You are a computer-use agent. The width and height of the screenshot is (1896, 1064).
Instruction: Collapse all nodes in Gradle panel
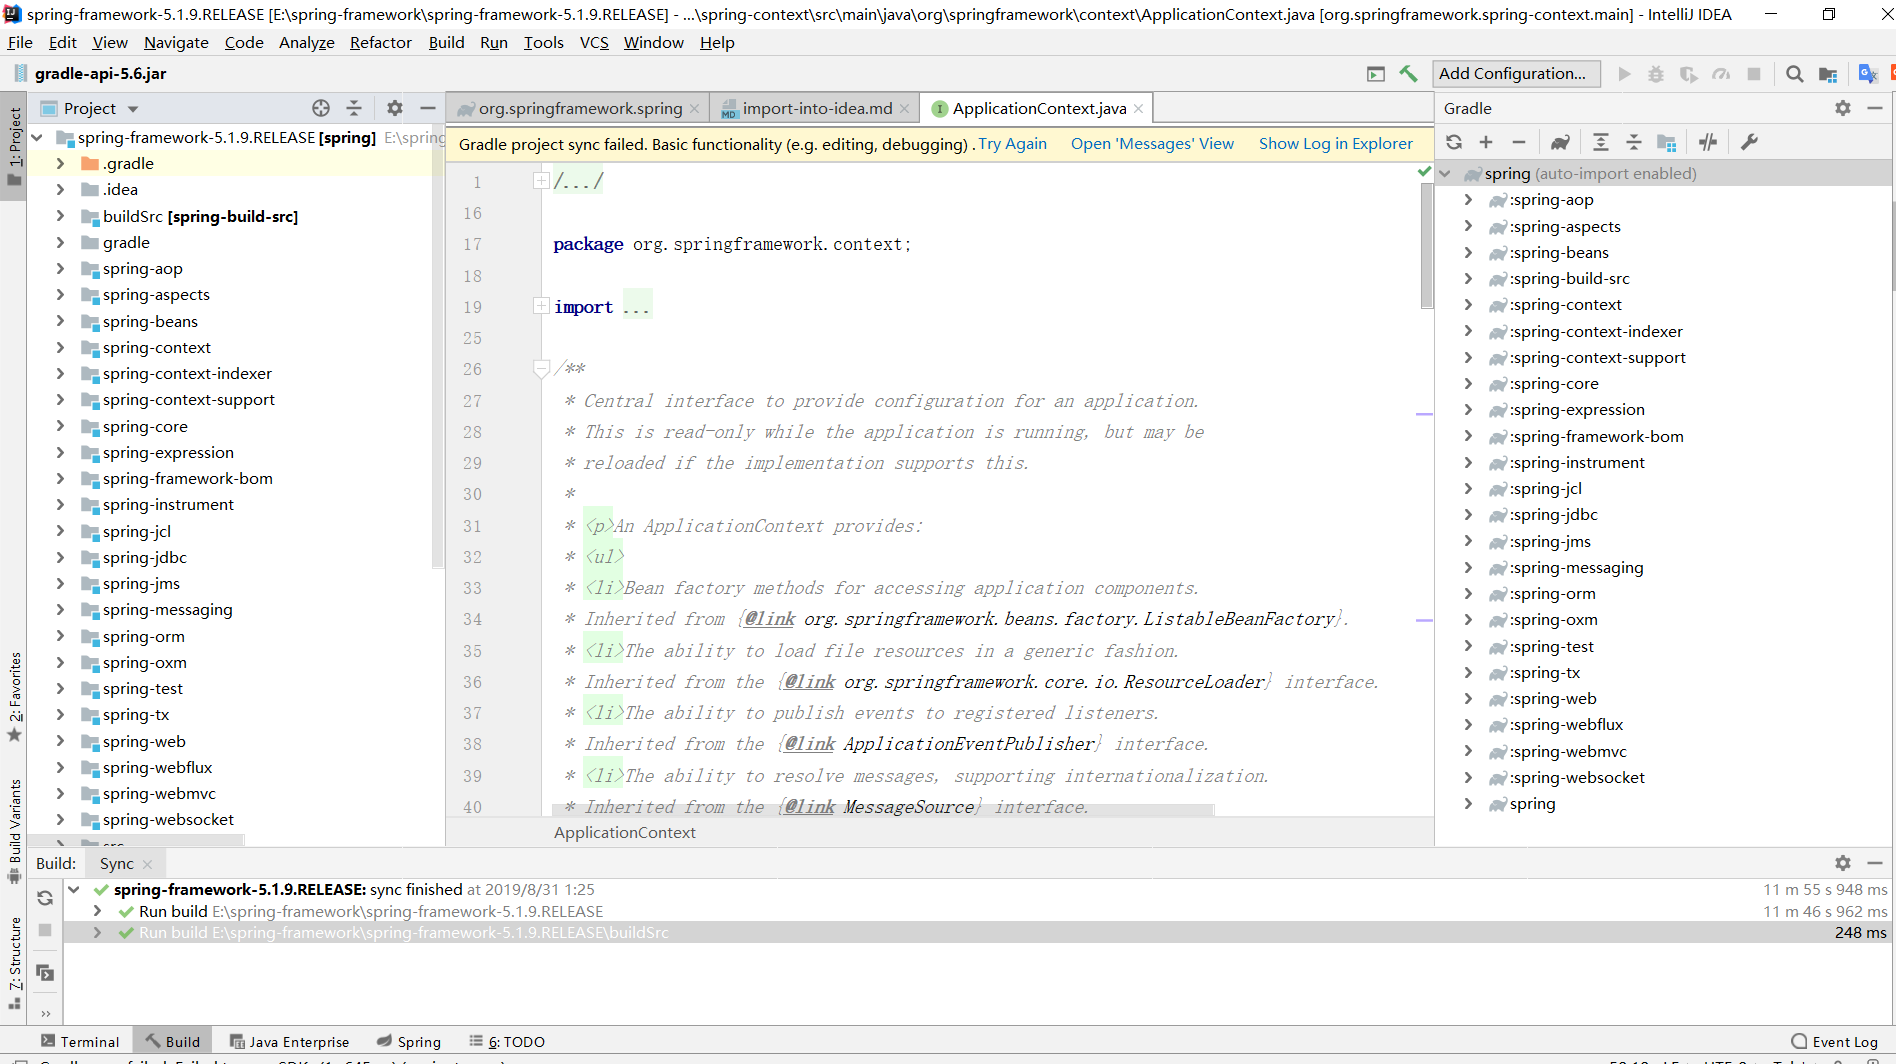point(1634,142)
